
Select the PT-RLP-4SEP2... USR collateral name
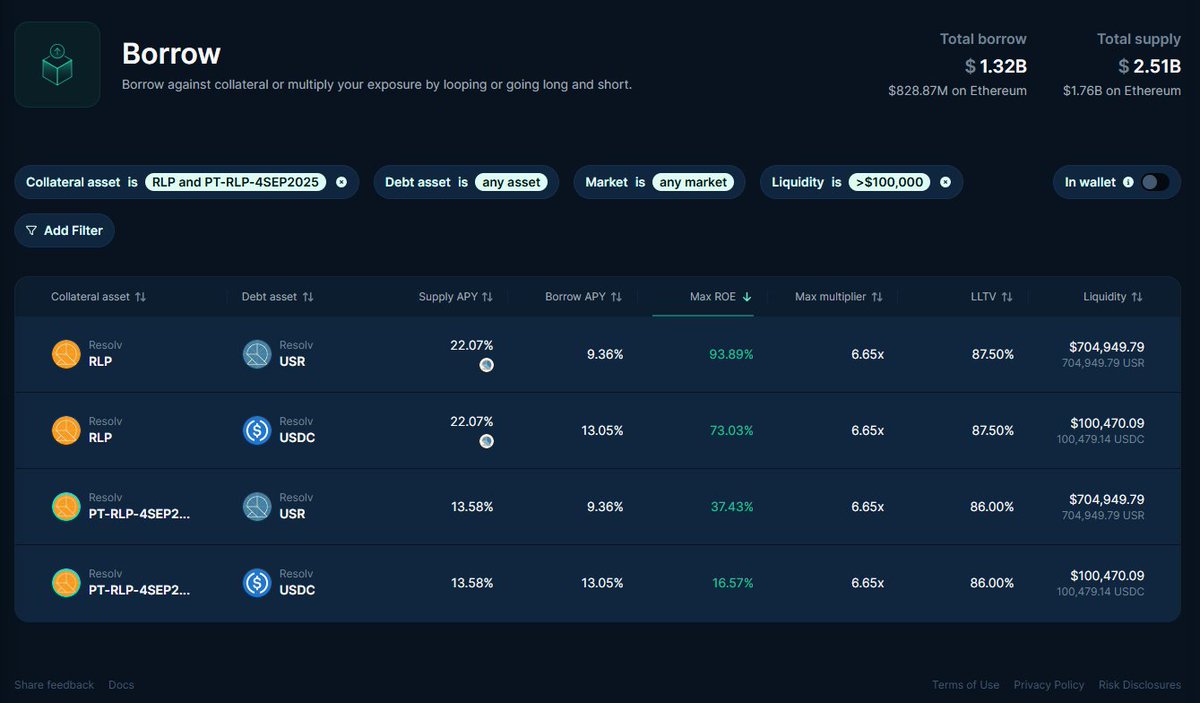click(x=139, y=514)
